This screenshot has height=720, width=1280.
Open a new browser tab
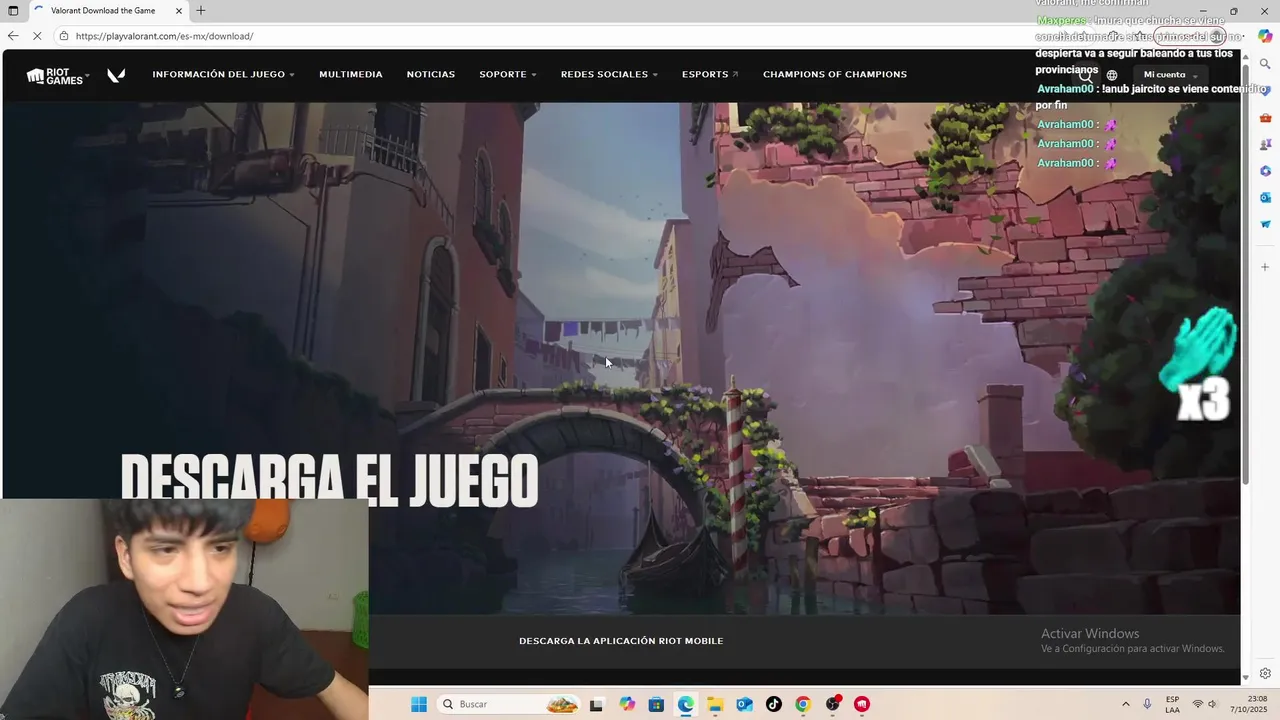coord(201,11)
